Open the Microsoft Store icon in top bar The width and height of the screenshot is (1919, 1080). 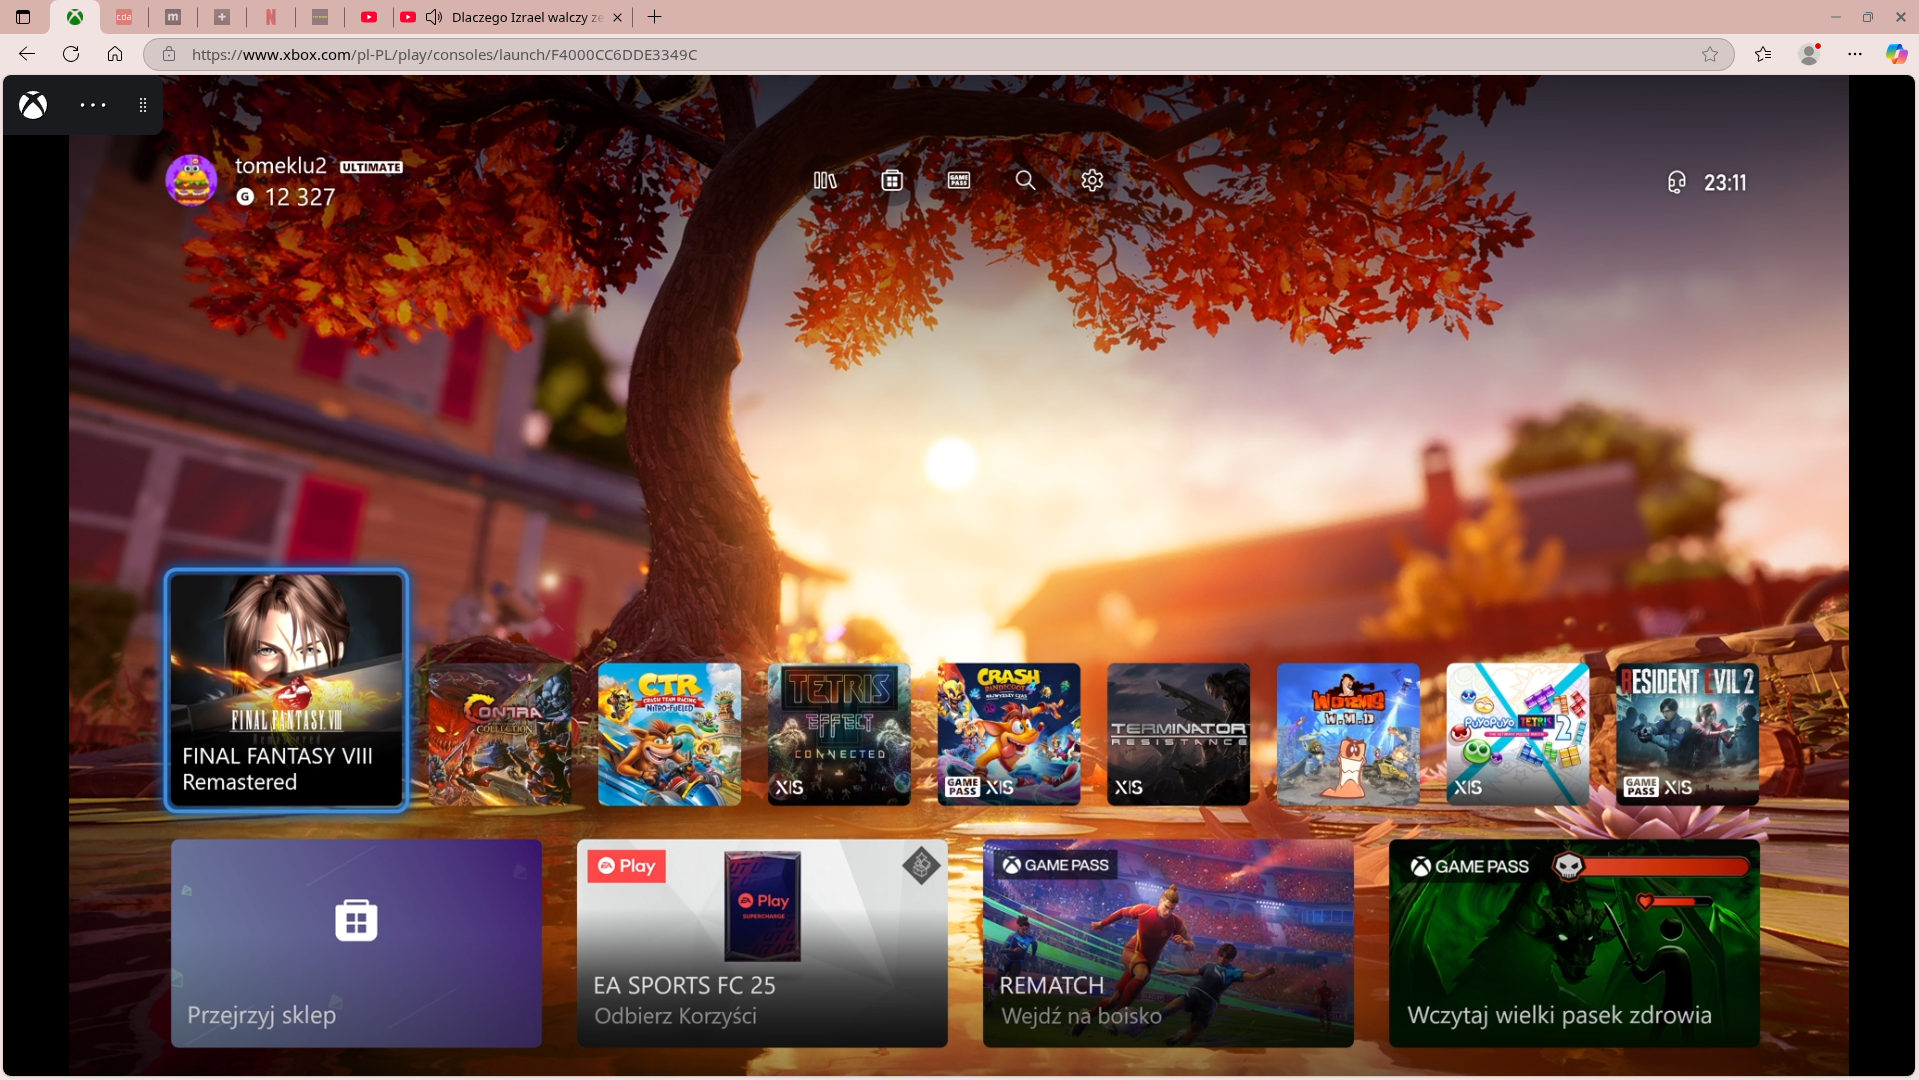(x=891, y=181)
